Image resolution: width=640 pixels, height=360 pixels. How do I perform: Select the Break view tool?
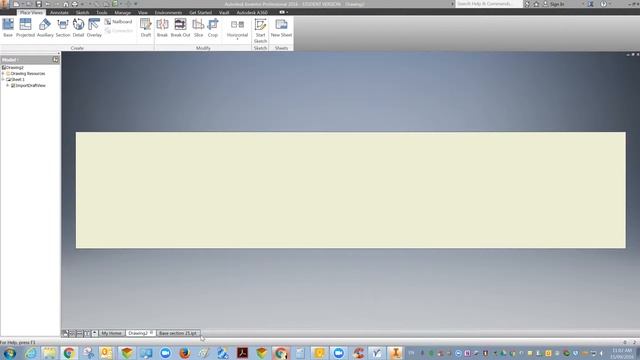[x=162, y=28]
